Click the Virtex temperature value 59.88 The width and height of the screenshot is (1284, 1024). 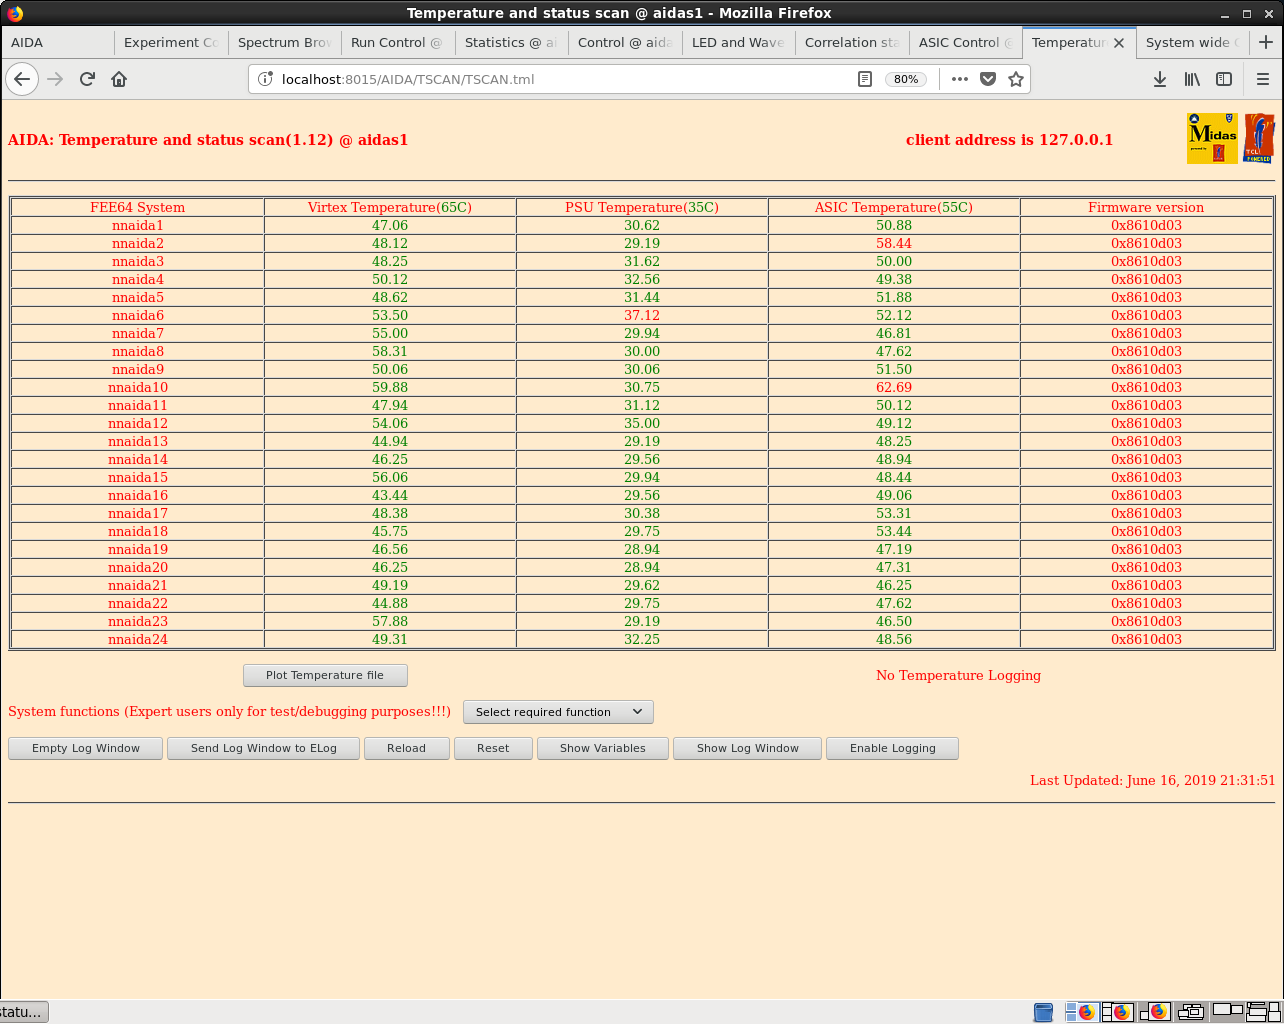coord(390,387)
